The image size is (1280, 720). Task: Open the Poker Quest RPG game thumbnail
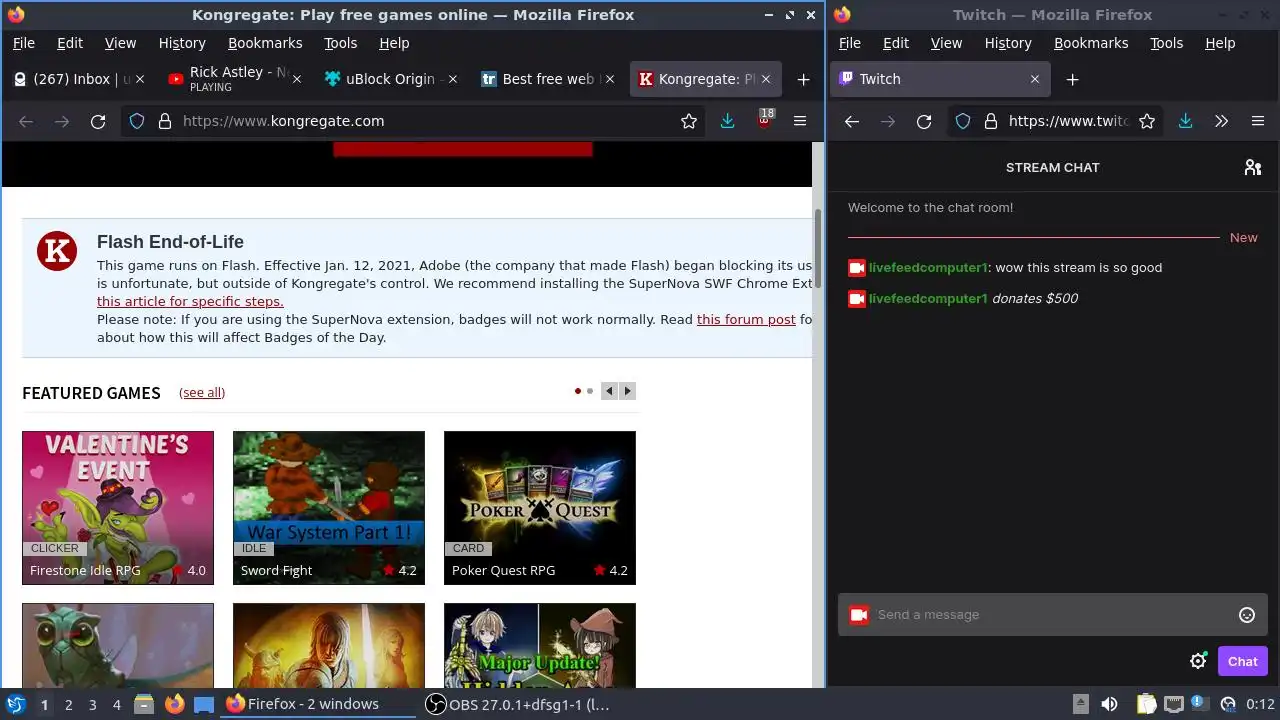click(540, 508)
